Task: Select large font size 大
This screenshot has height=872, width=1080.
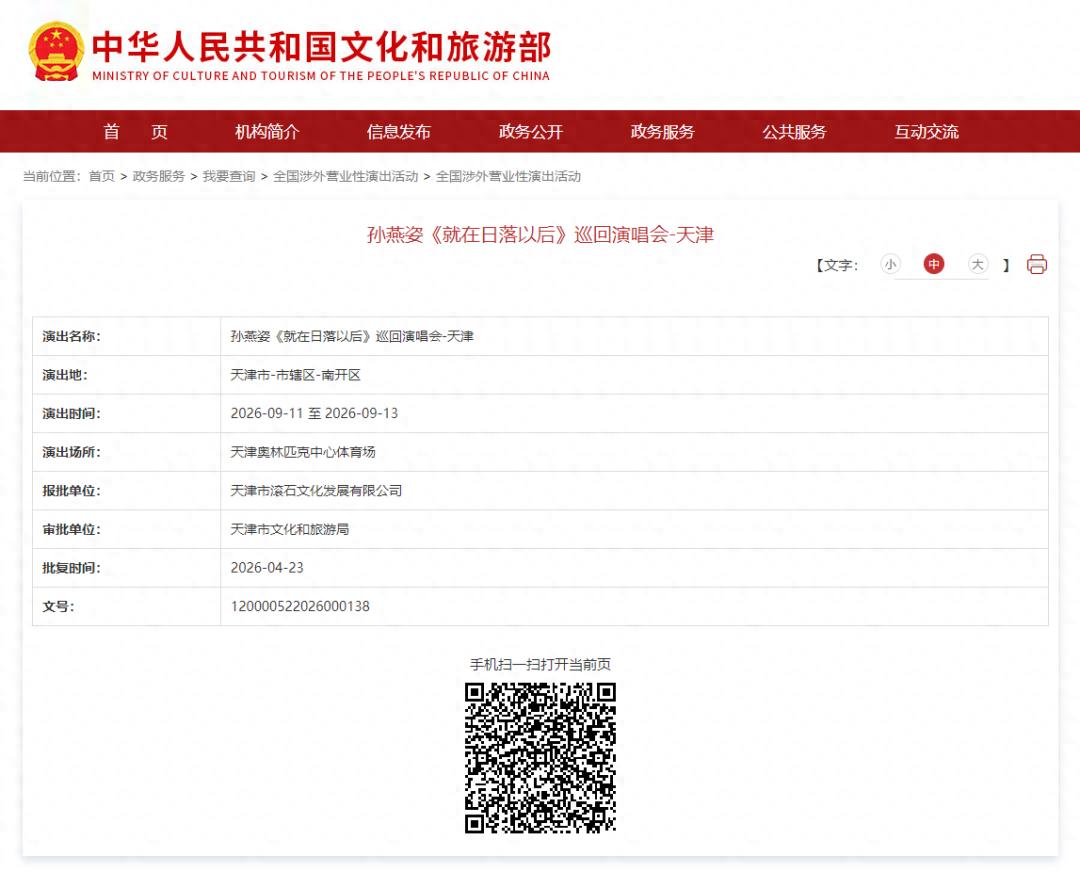Action: pyautogui.click(x=978, y=264)
